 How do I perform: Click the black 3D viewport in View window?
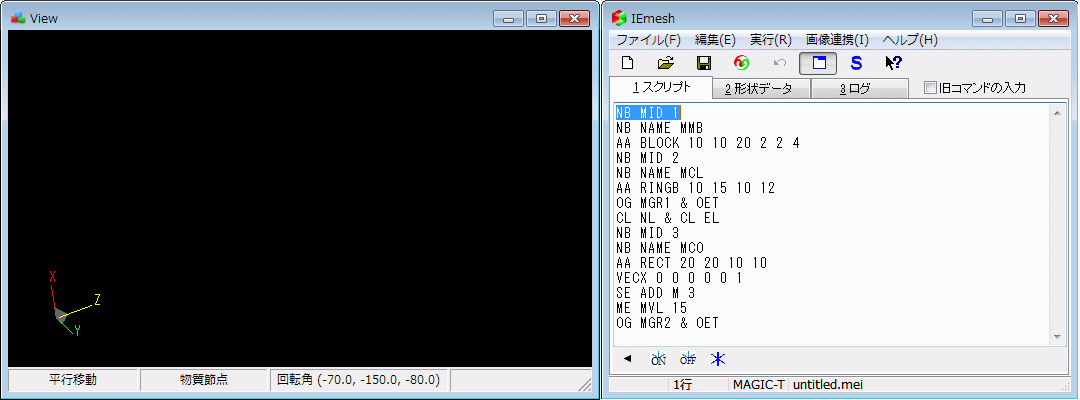[x=300, y=198]
